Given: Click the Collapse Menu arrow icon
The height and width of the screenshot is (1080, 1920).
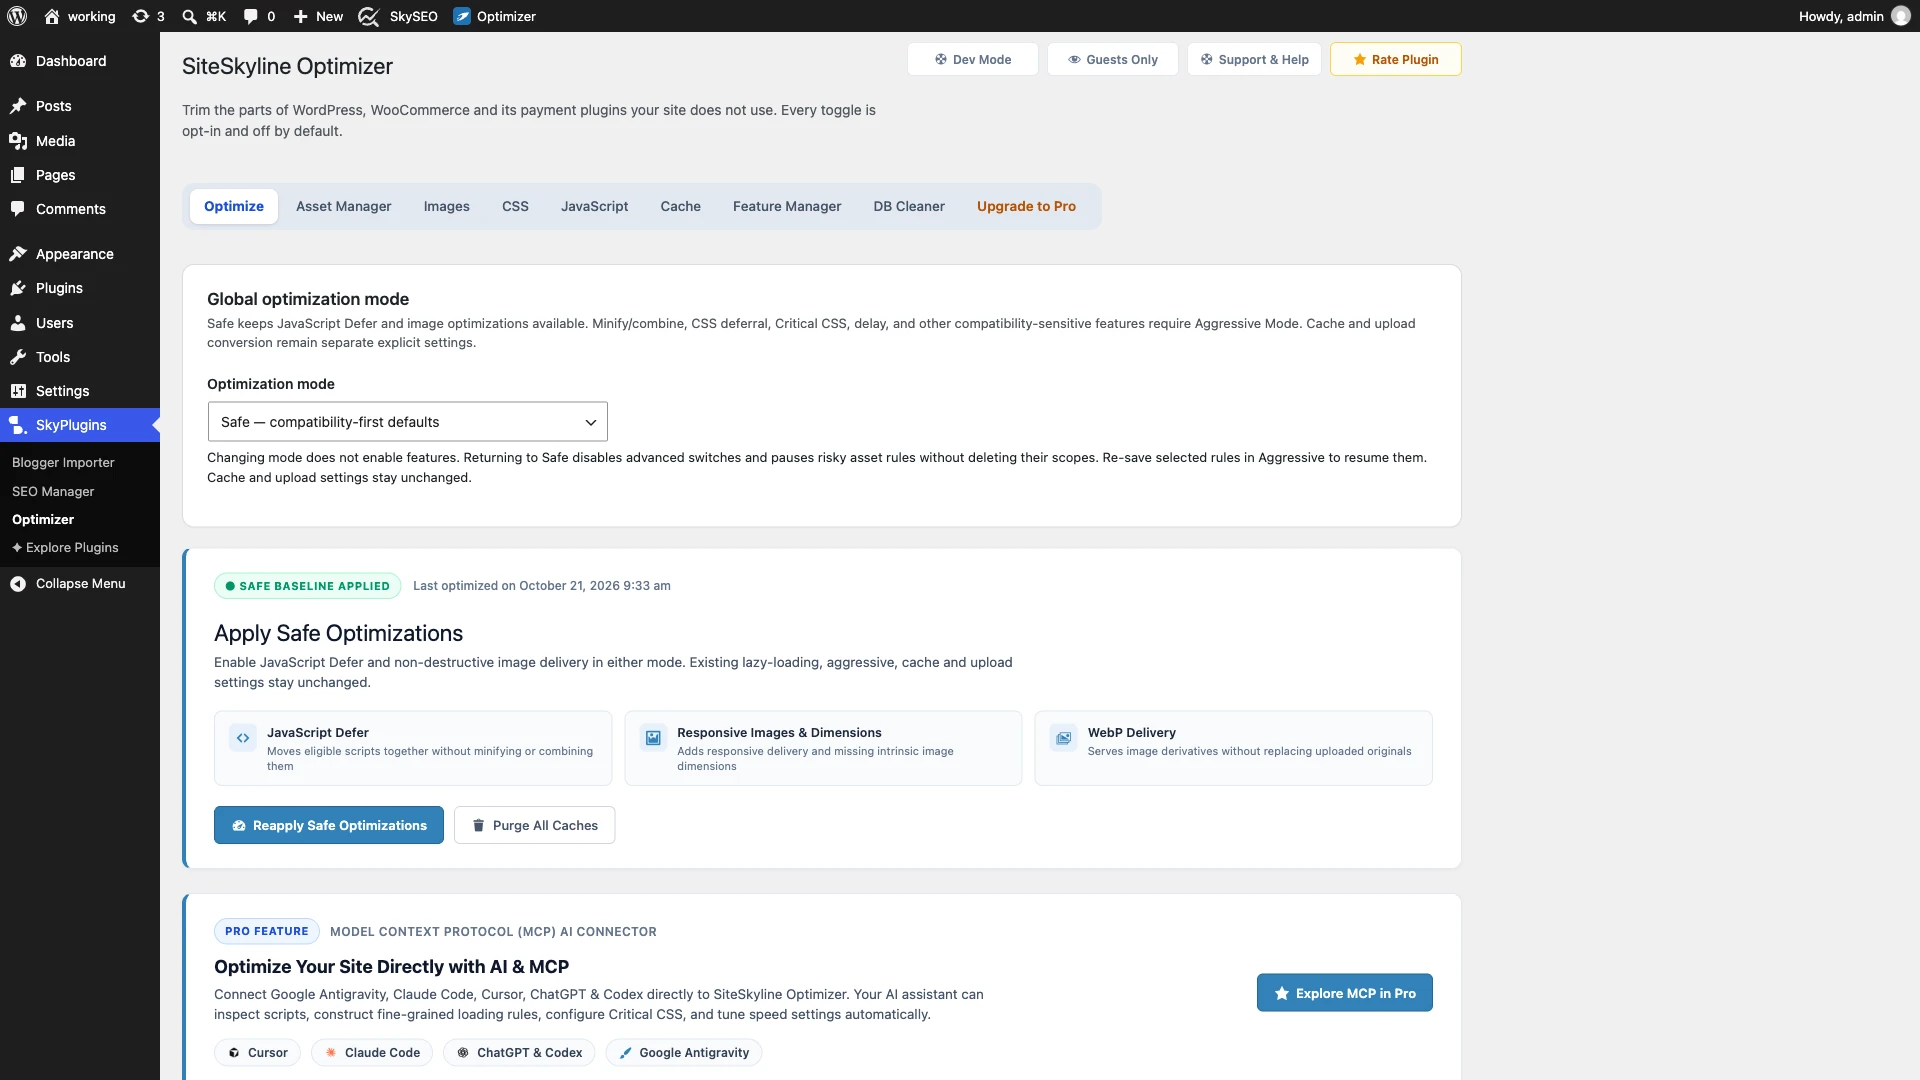Looking at the screenshot, I should point(18,584).
